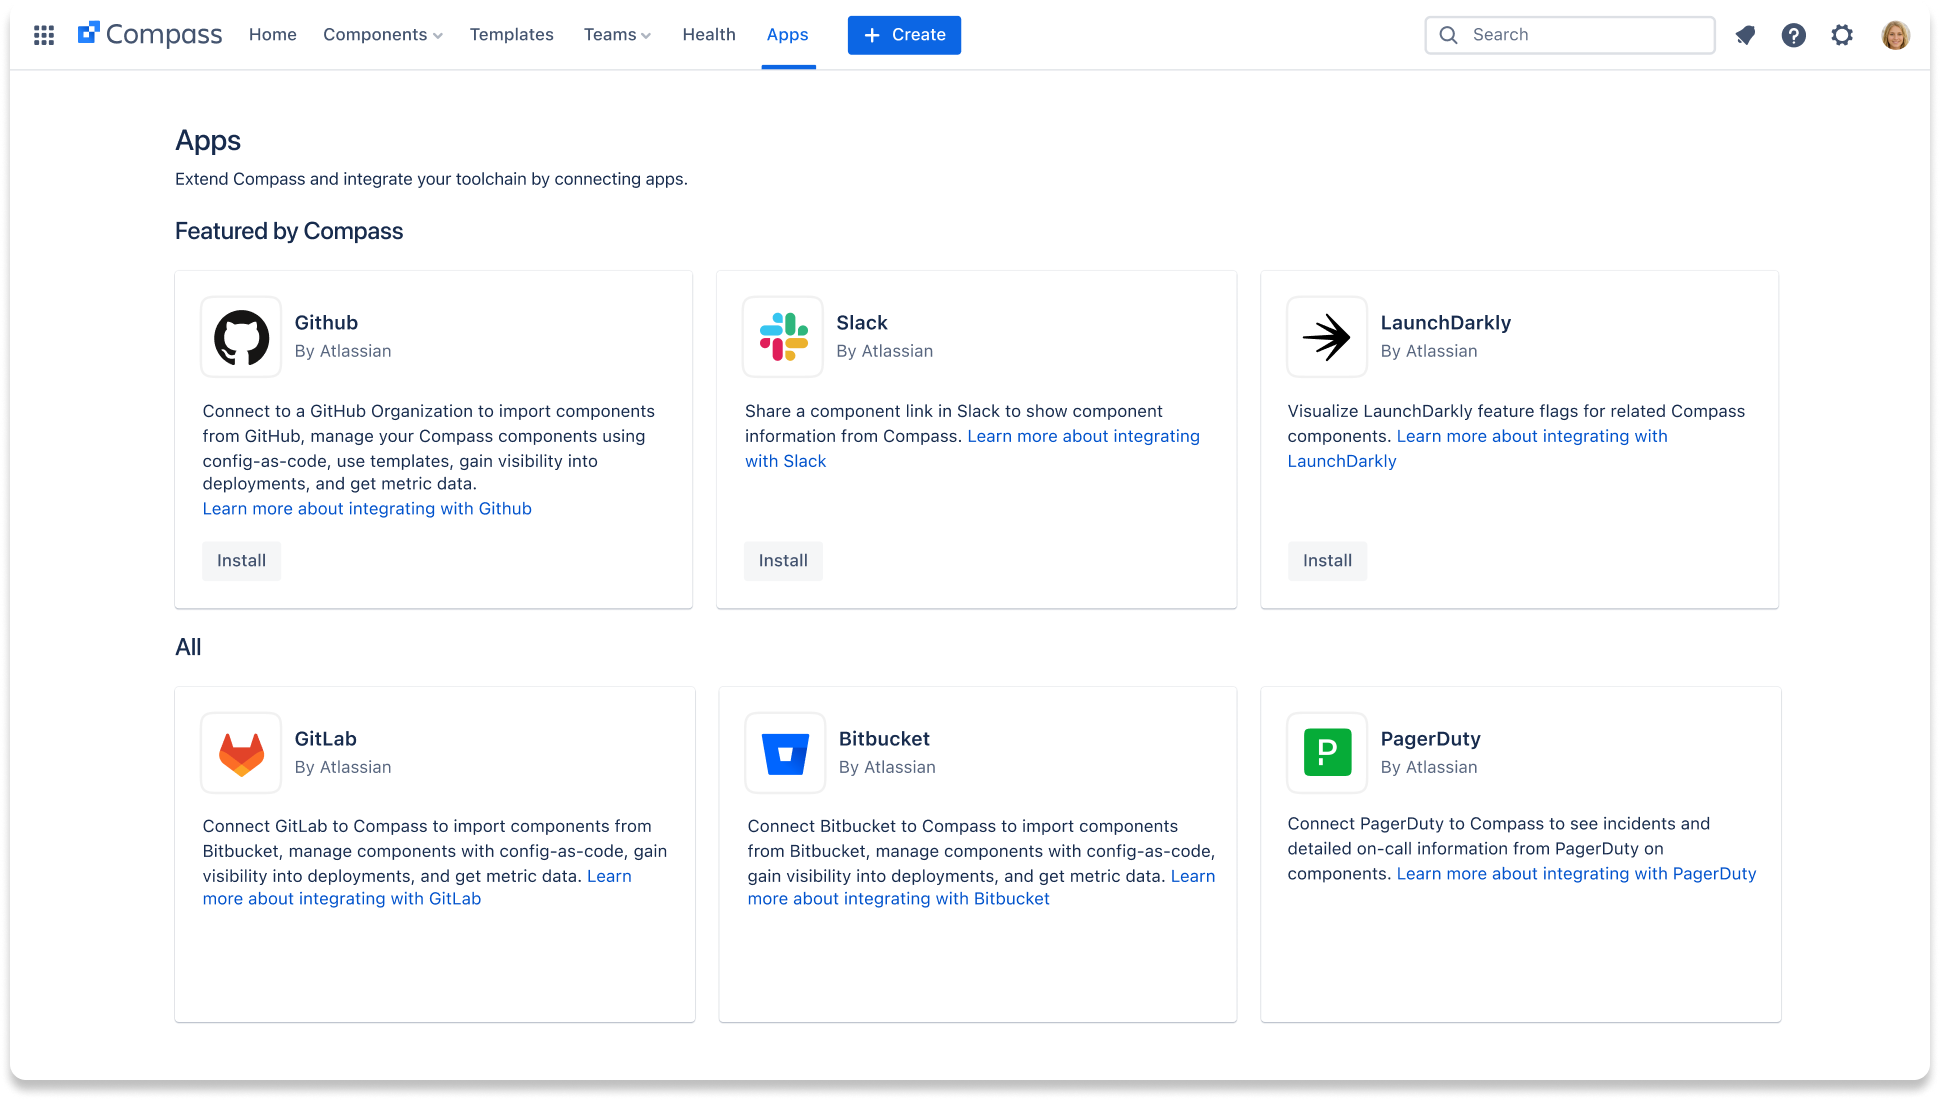Screen dimensions: 1940x1100
Task: Switch to the Health tab
Action: (x=709, y=34)
